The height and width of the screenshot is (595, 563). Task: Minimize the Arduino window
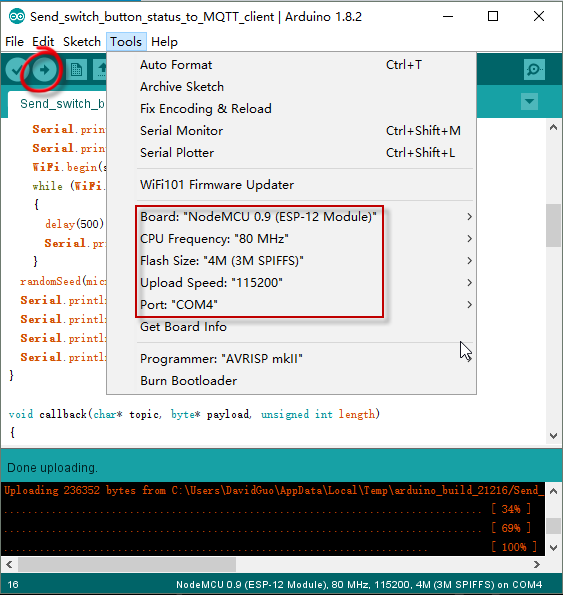tap(448, 17)
